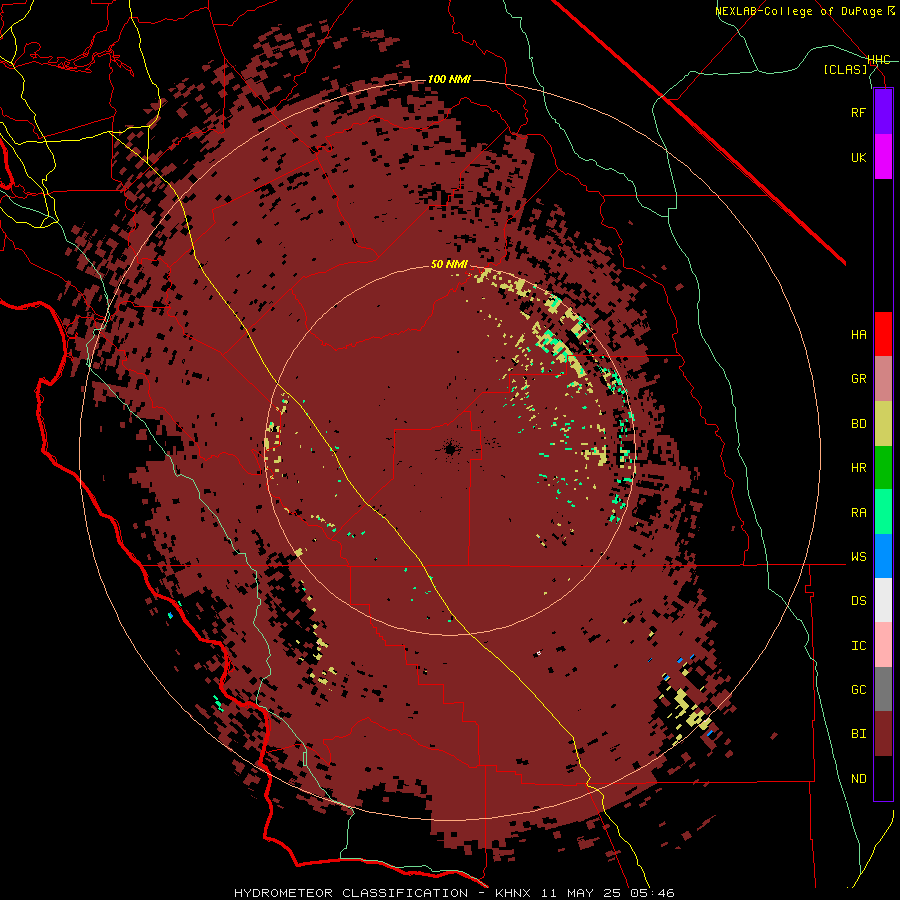Viewport: 900px width, 900px height.
Task: Click the "RA" legend label
Action: 858,512
